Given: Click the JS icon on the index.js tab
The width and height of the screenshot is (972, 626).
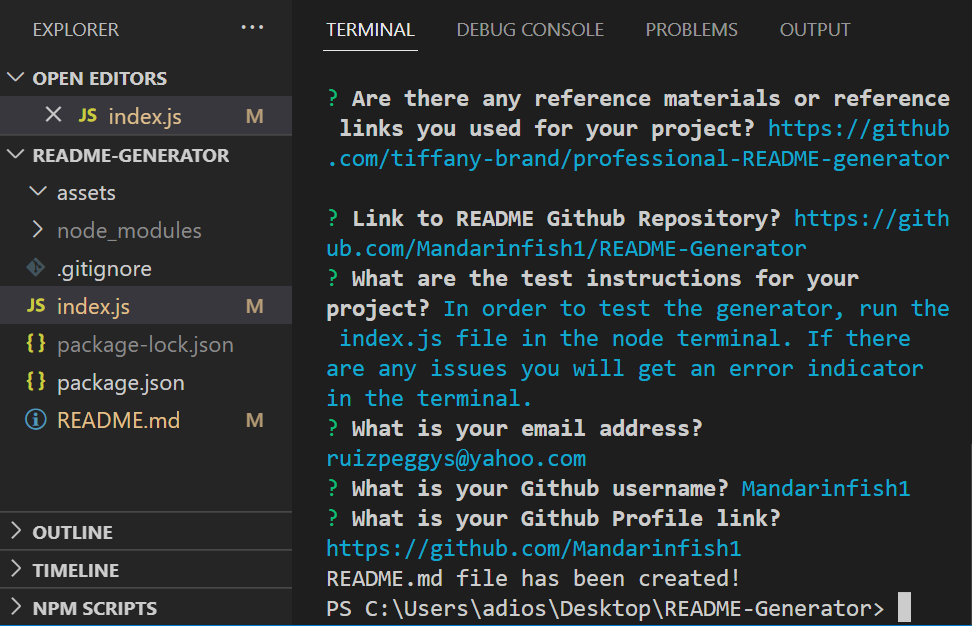Looking at the screenshot, I should point(88,116).
